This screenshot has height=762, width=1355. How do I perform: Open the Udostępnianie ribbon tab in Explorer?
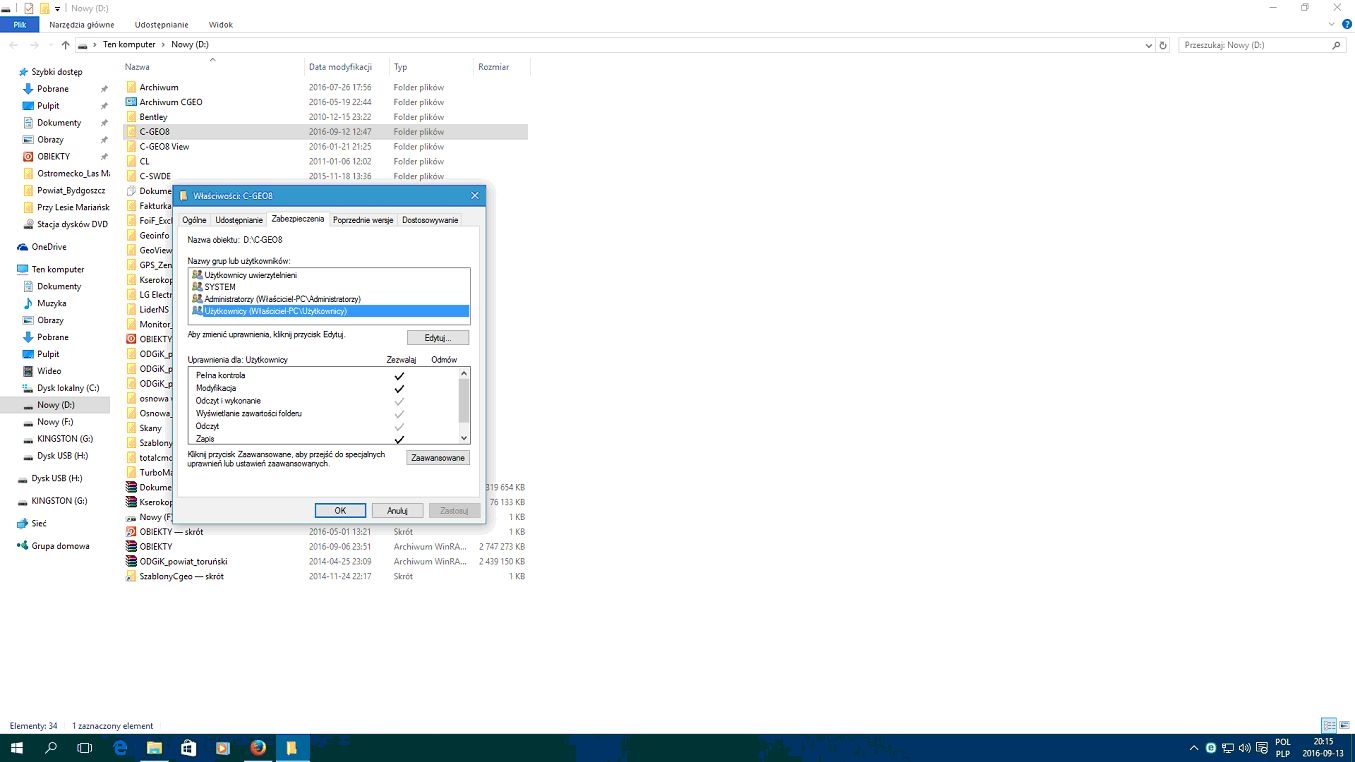tap(163, 24)
